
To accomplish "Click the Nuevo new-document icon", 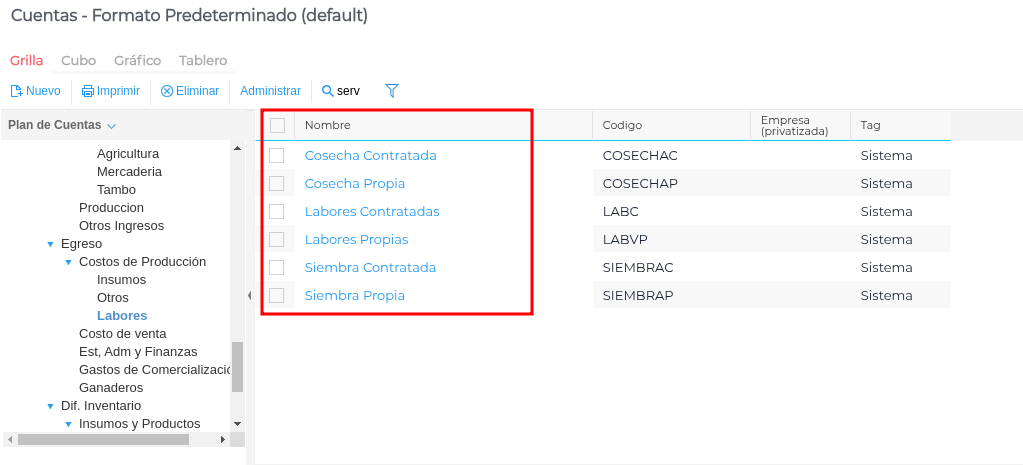I will tap(16, 91).
